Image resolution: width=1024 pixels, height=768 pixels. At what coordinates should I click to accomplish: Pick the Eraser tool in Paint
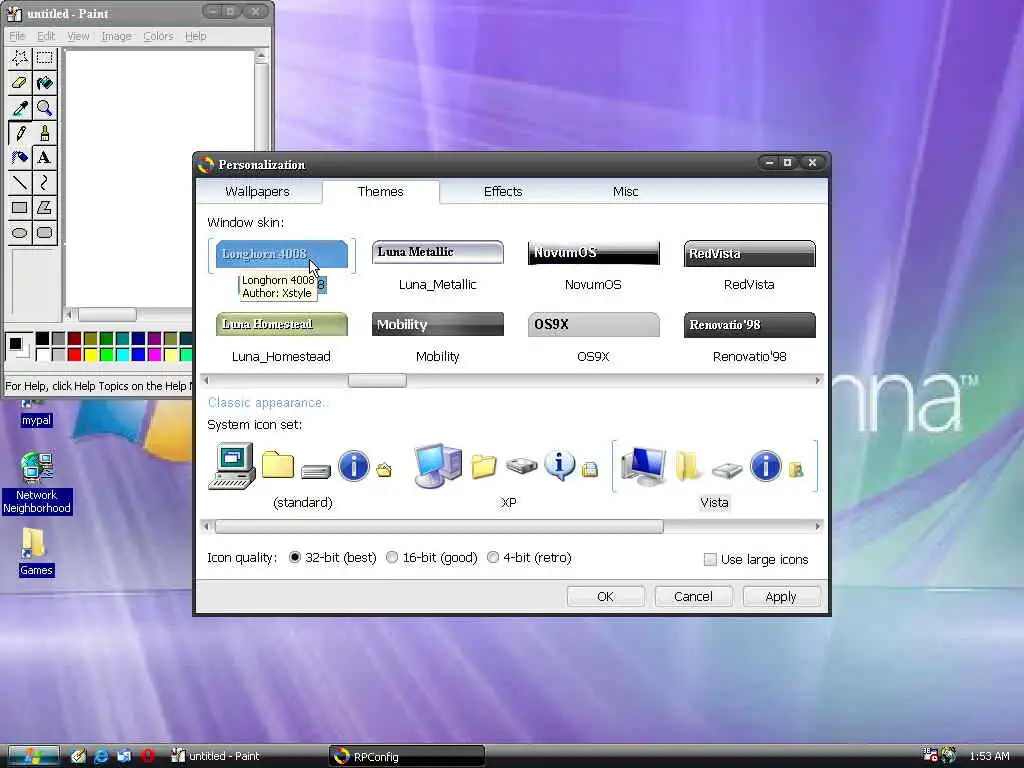tap(20, 83)
